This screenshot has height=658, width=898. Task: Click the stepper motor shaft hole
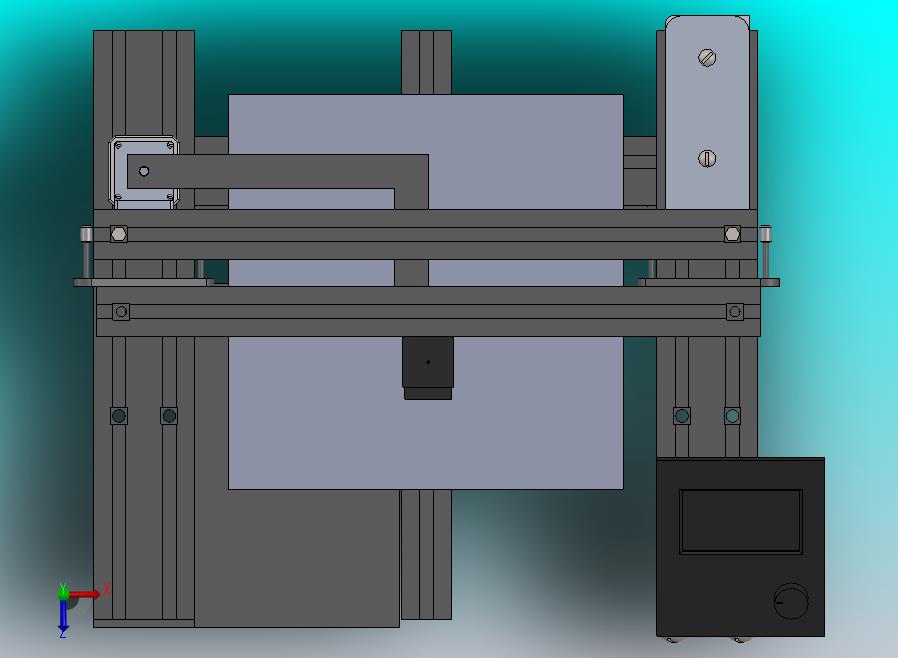click(x=144, y=171)
